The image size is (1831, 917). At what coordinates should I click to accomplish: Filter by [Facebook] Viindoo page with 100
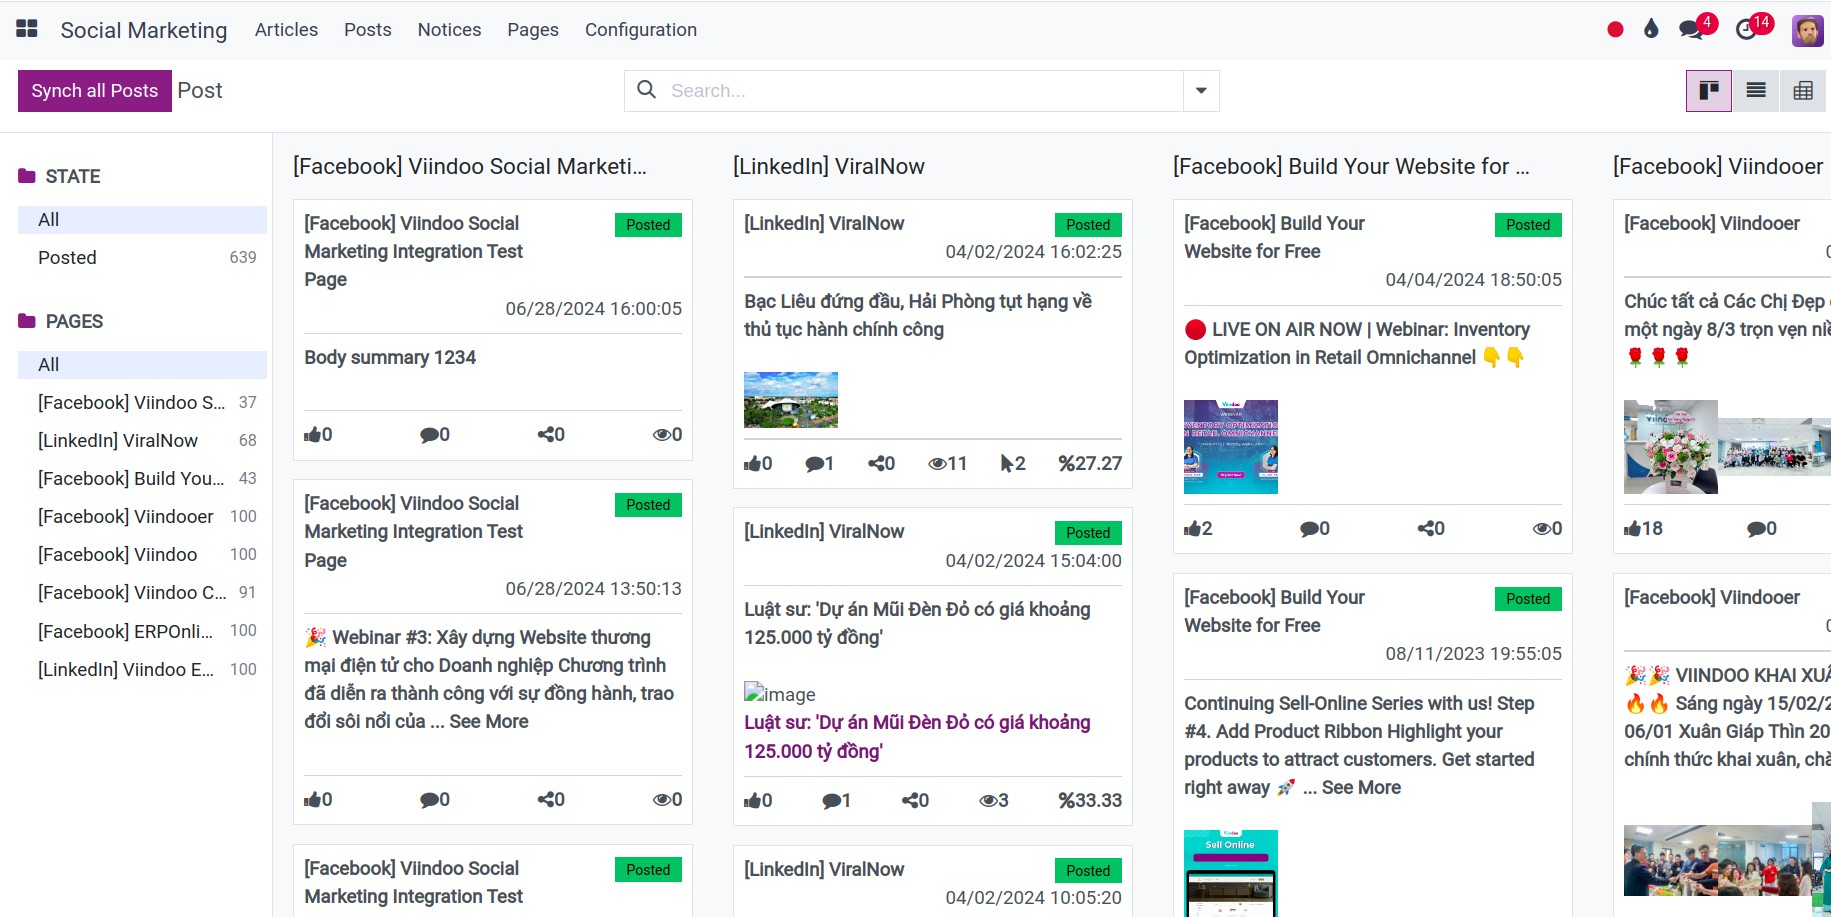pyautogui.click(x=142, y=555)
